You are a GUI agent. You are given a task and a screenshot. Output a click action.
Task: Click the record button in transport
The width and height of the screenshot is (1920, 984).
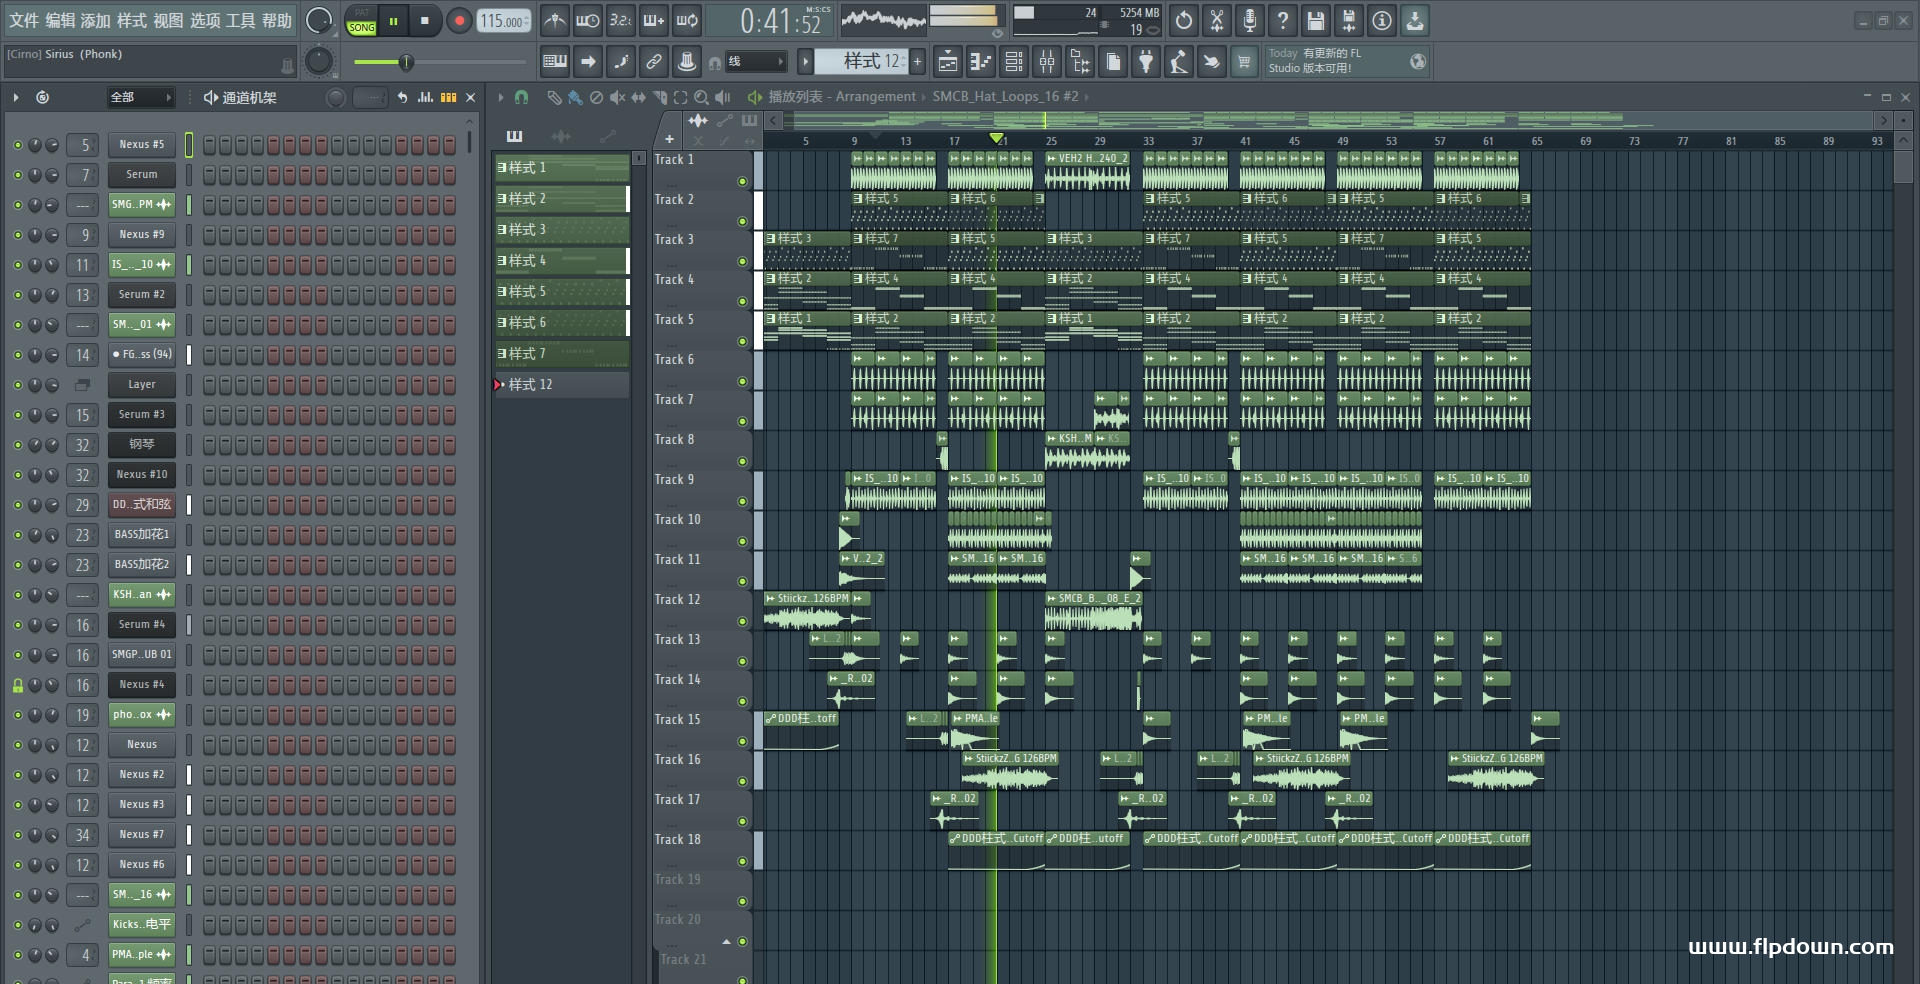(x=459, y=20)
